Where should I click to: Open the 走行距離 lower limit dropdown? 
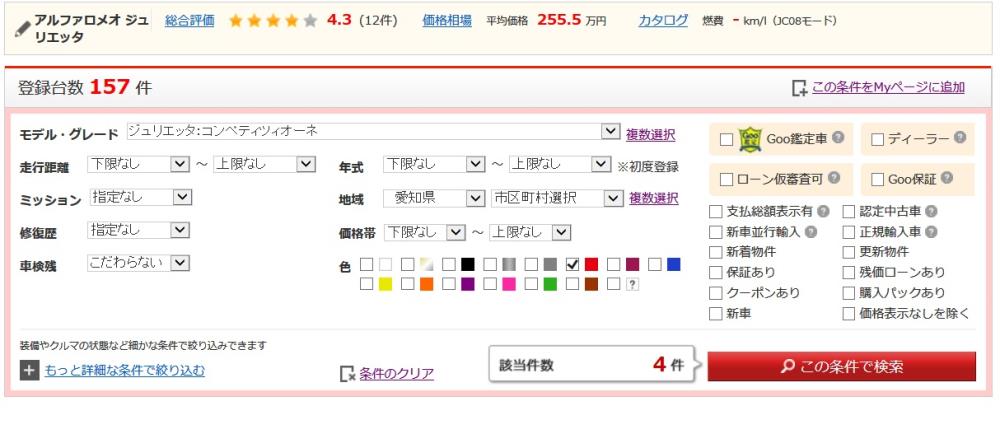[x=138, y=164]
